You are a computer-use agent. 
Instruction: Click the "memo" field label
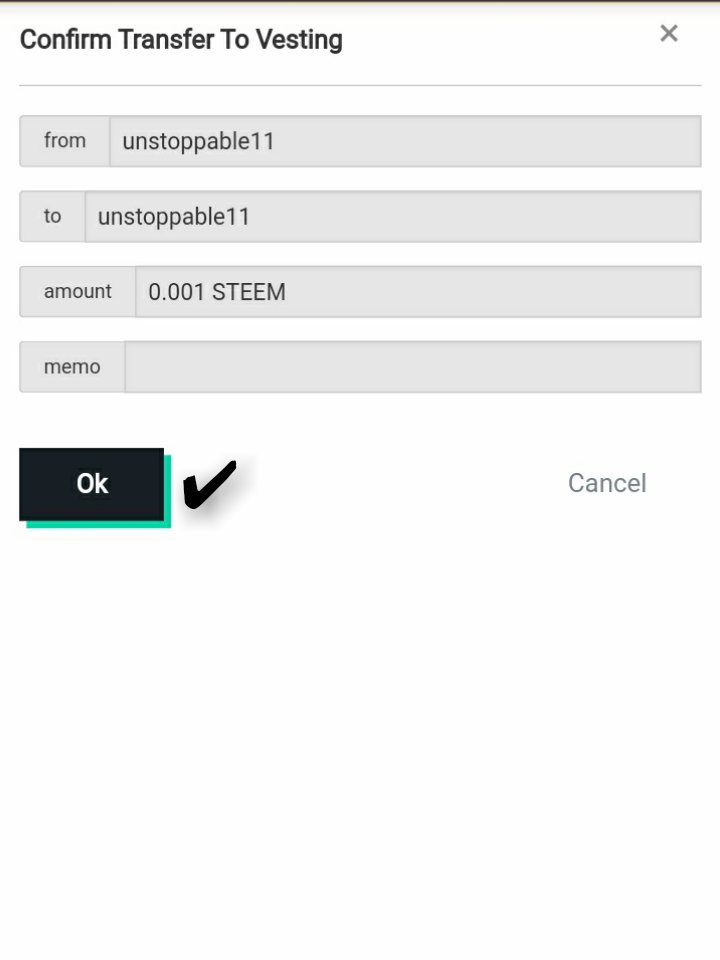[x=72, y=367]
